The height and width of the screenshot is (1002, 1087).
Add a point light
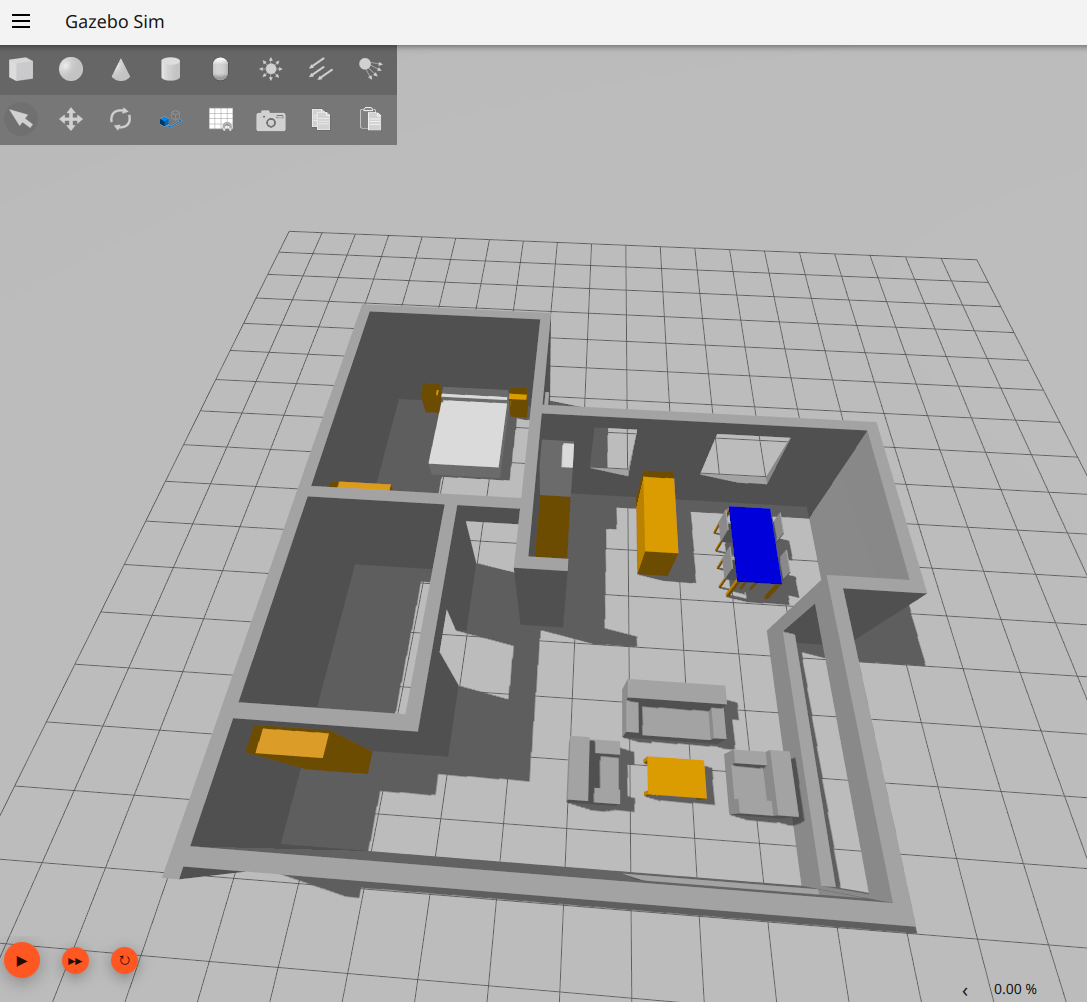[x=270, y=69]
